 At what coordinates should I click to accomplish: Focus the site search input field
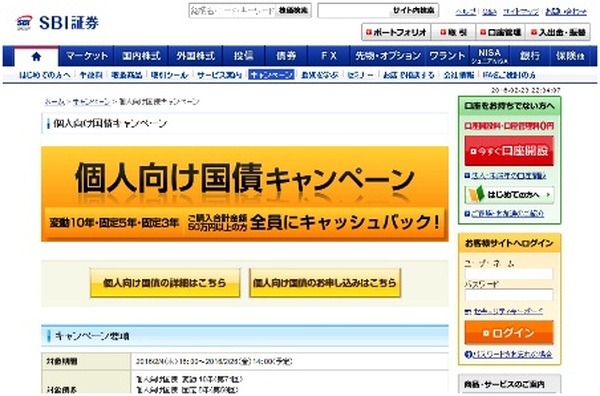point(353,10)
